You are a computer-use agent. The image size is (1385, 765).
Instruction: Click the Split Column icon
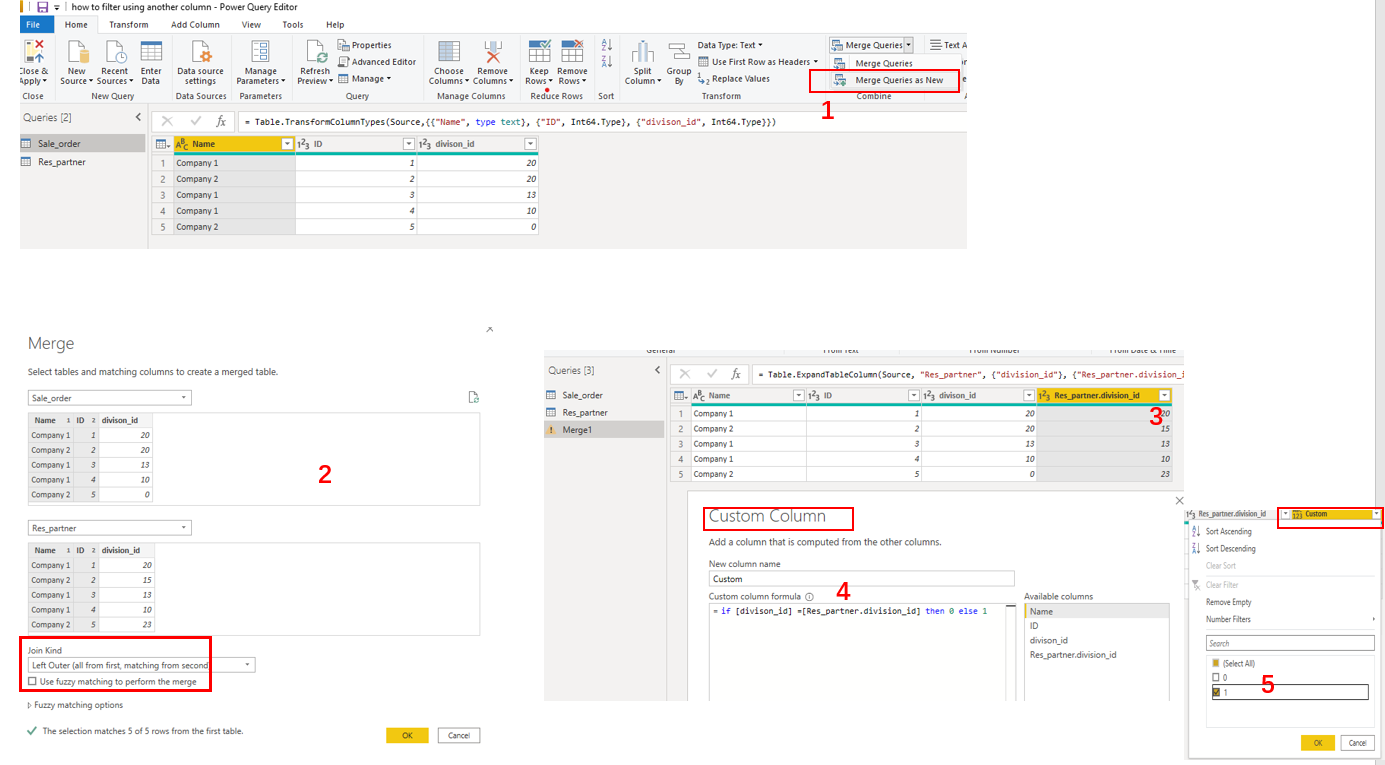click(x=642, y=52)
